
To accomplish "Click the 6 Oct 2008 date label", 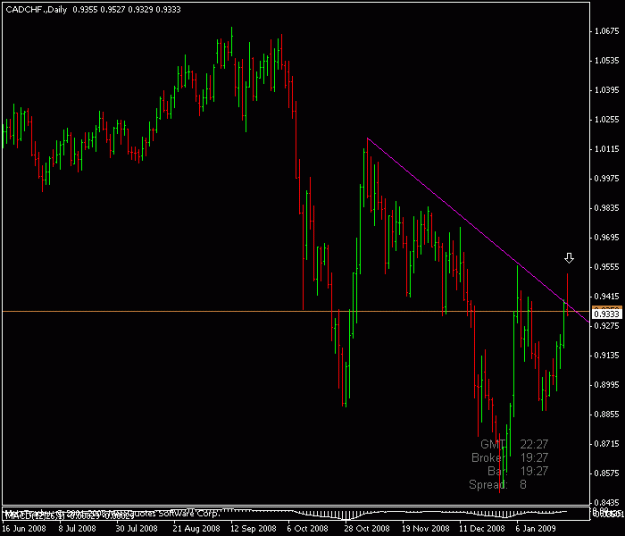I will 307,529.
